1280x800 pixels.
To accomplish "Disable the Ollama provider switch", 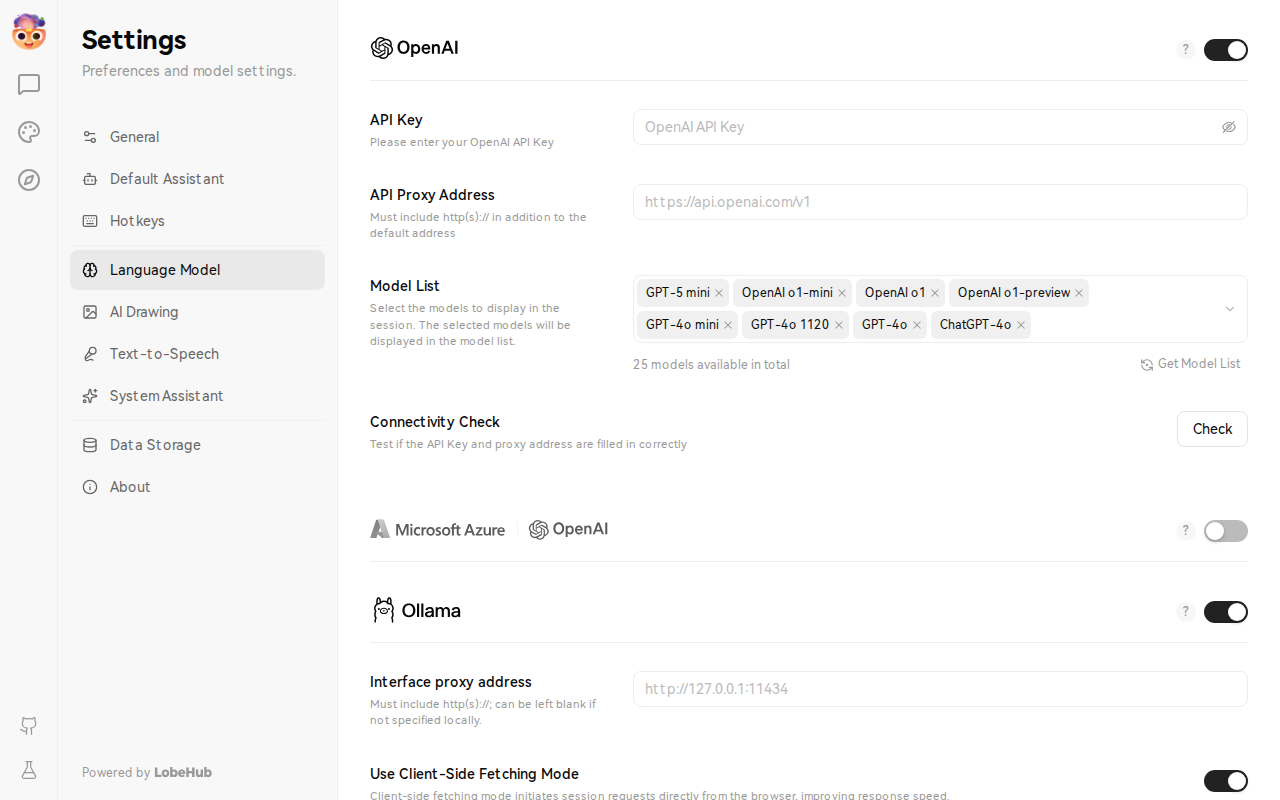I will (1226, 612).
